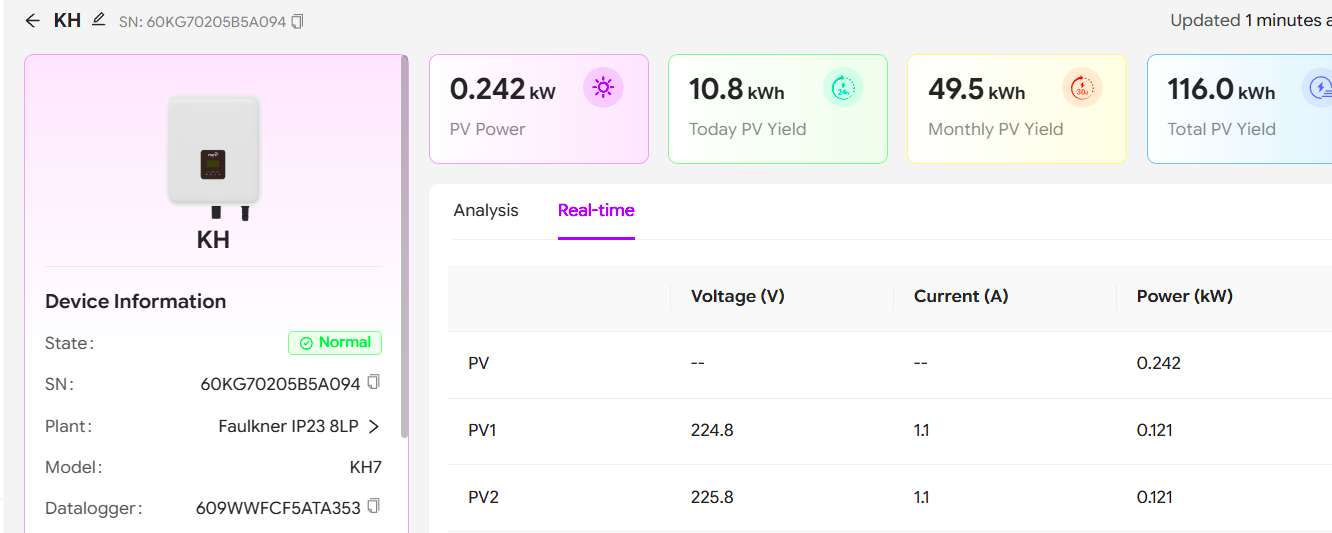Image resolution: width=1332 pixels, height=533 pixels.
Task: Click the pencil icon to edit KH name
Action: point(98,19)
